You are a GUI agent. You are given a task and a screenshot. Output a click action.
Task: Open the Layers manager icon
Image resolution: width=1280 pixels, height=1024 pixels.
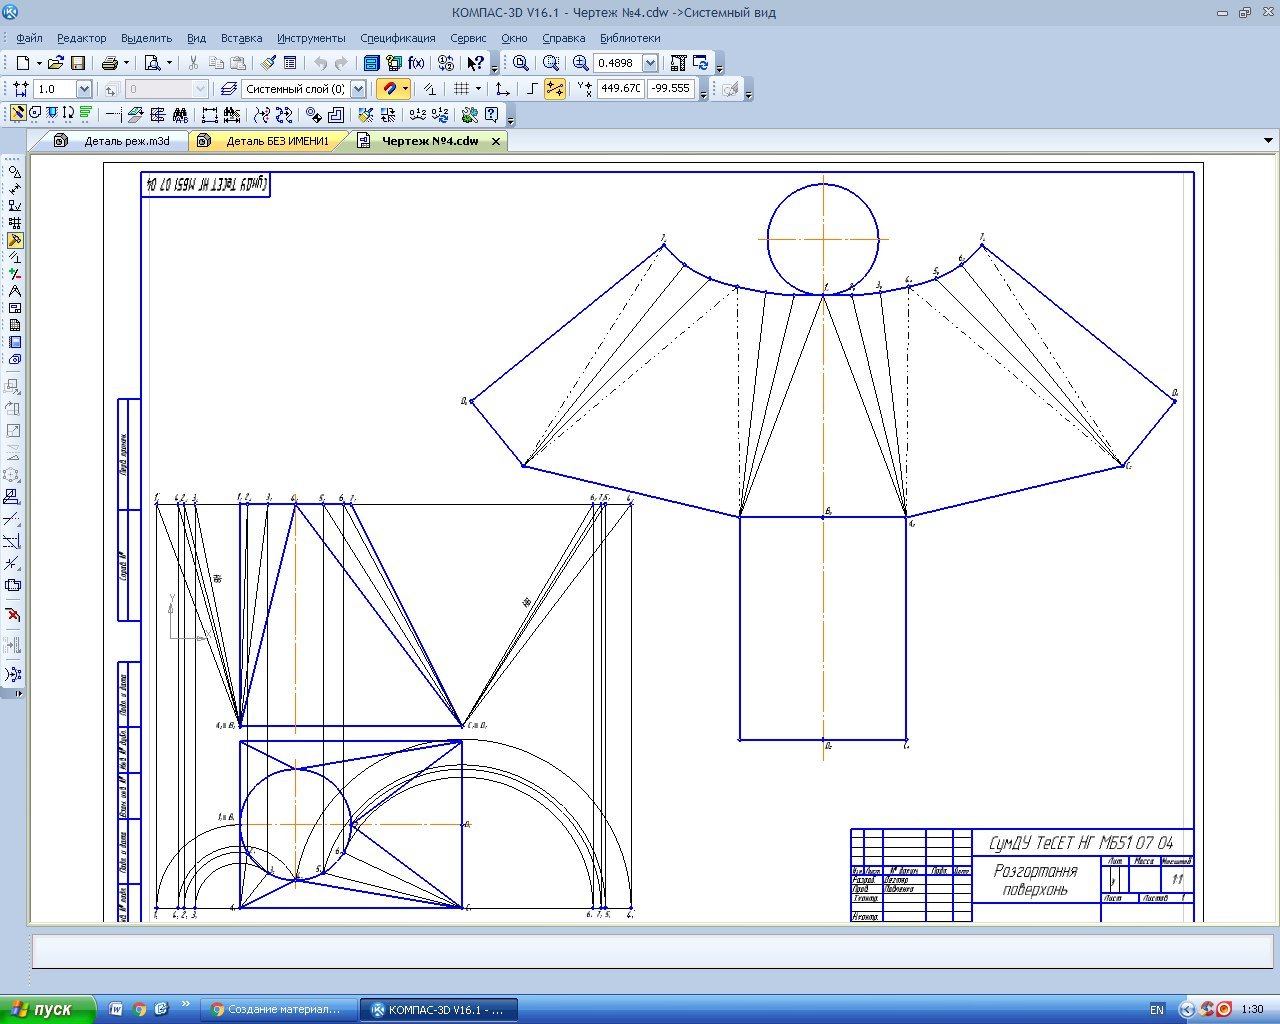click(228, 89)
